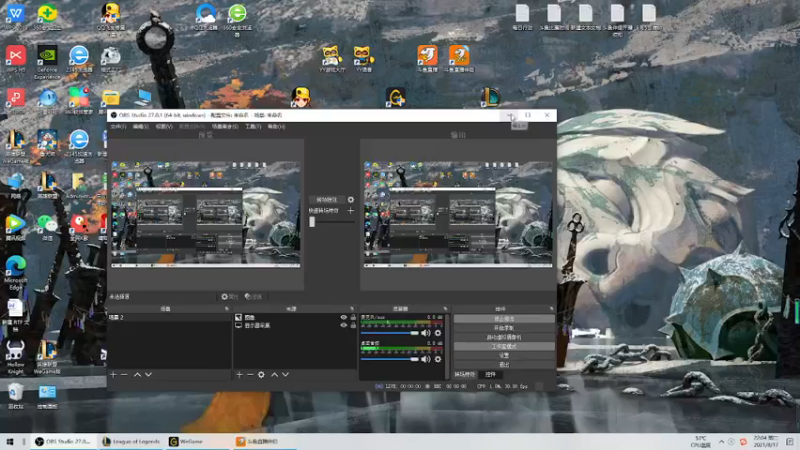Open Microsoft Edge desktop shortcut
Image resolution: width=800 pixels, height=450 pixels.
point(15,272)
